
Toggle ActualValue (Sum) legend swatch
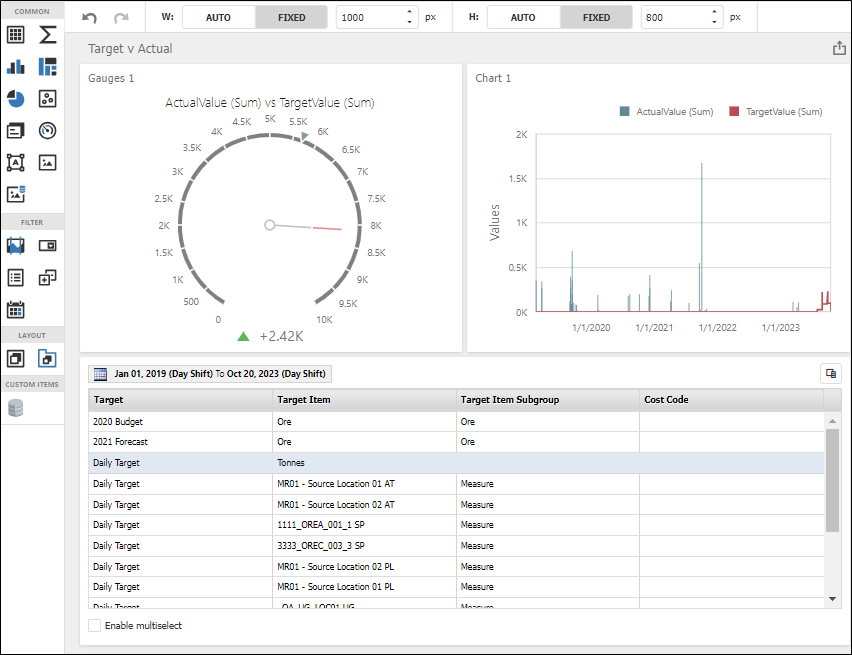click(x=625, y=111)
